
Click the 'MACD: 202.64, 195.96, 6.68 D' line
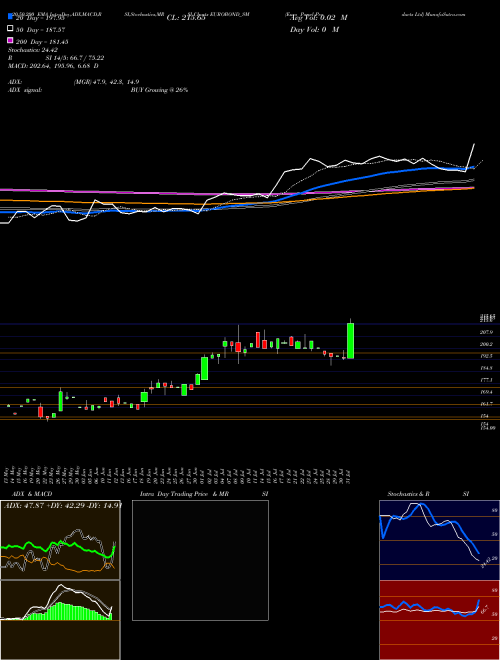point(53,66)
